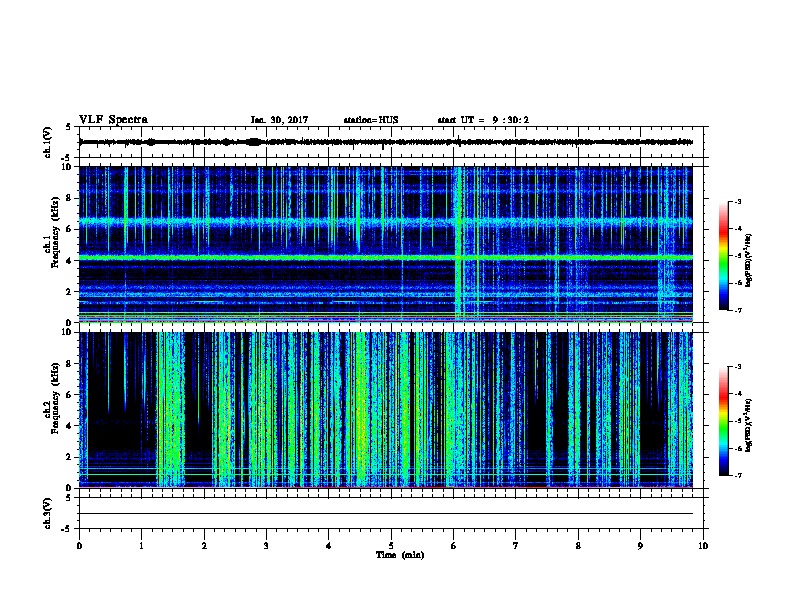
Task: Click the flat ch.3 voltage trace line
Action: [386, 514]
